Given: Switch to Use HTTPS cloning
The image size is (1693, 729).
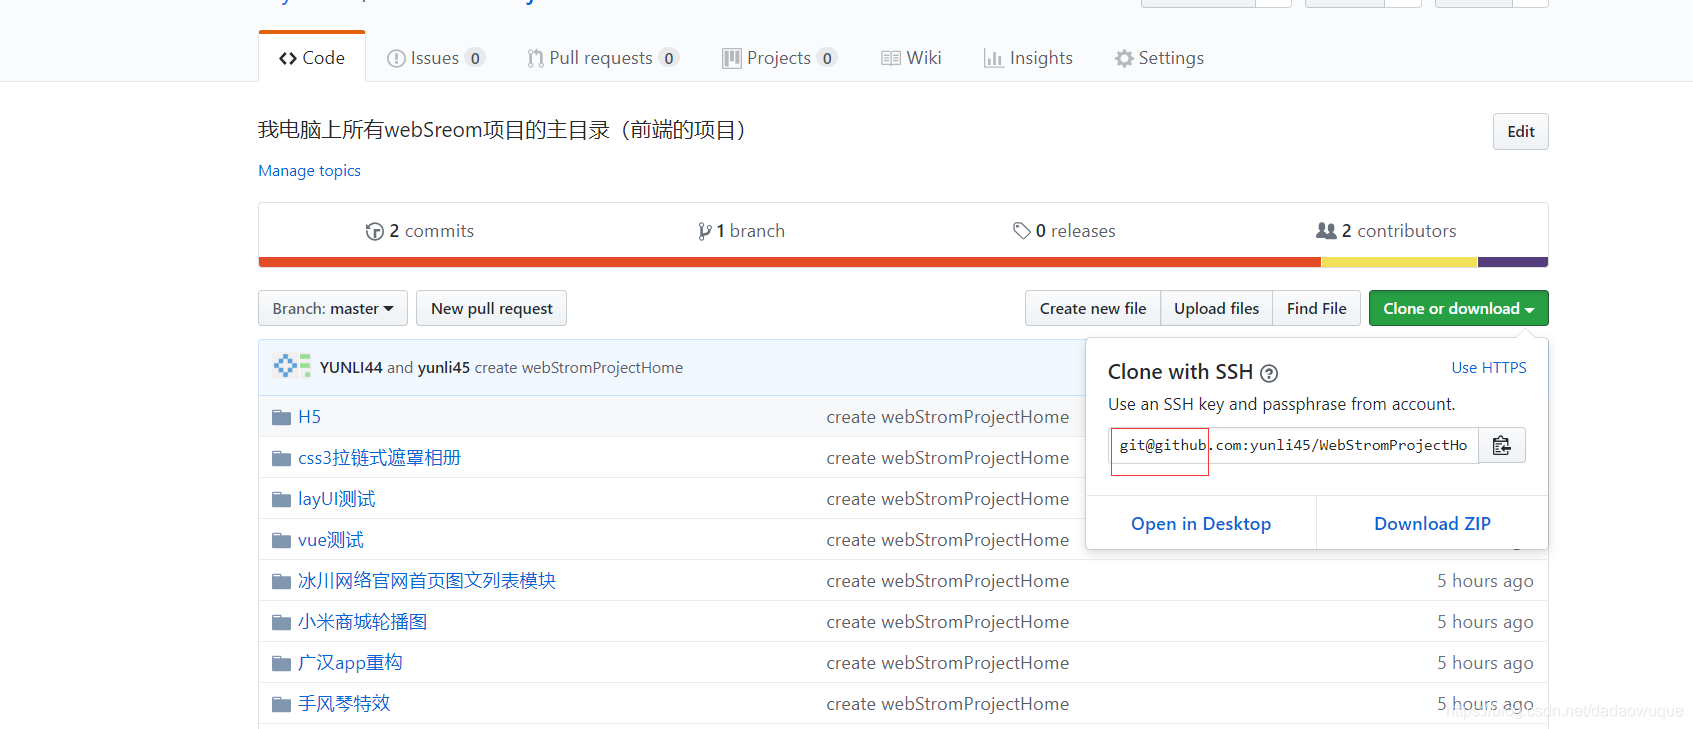Looking at the screenshot, I should click(1489, 367).
